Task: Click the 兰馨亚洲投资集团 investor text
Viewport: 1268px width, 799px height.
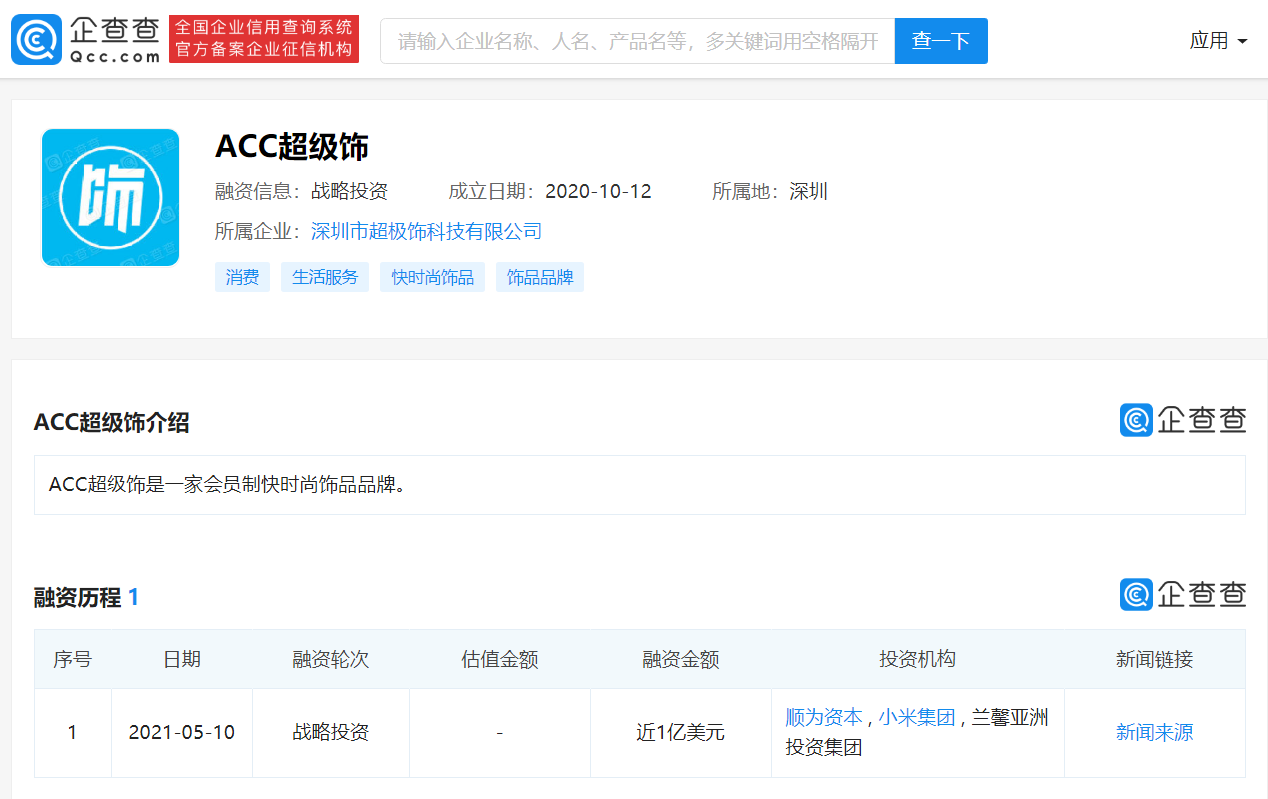Action: (x=917, y=732)
